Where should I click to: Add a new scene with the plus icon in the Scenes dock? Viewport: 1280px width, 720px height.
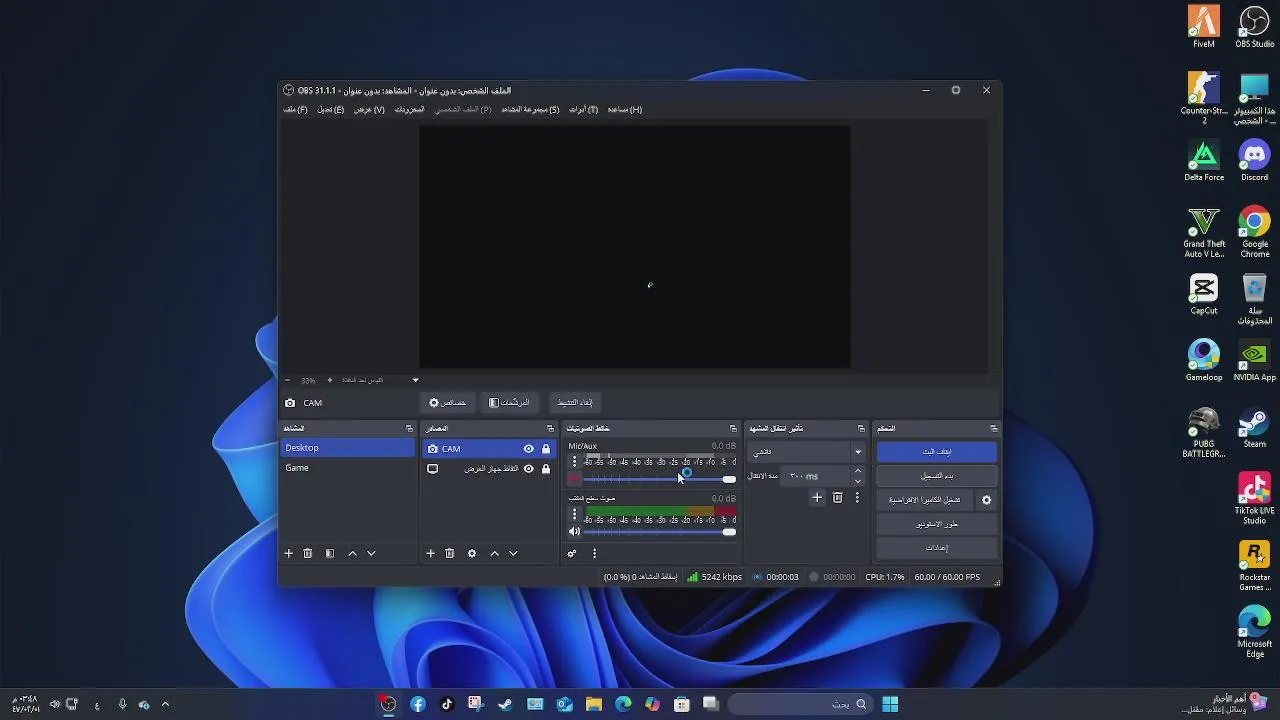coord(289,553)
